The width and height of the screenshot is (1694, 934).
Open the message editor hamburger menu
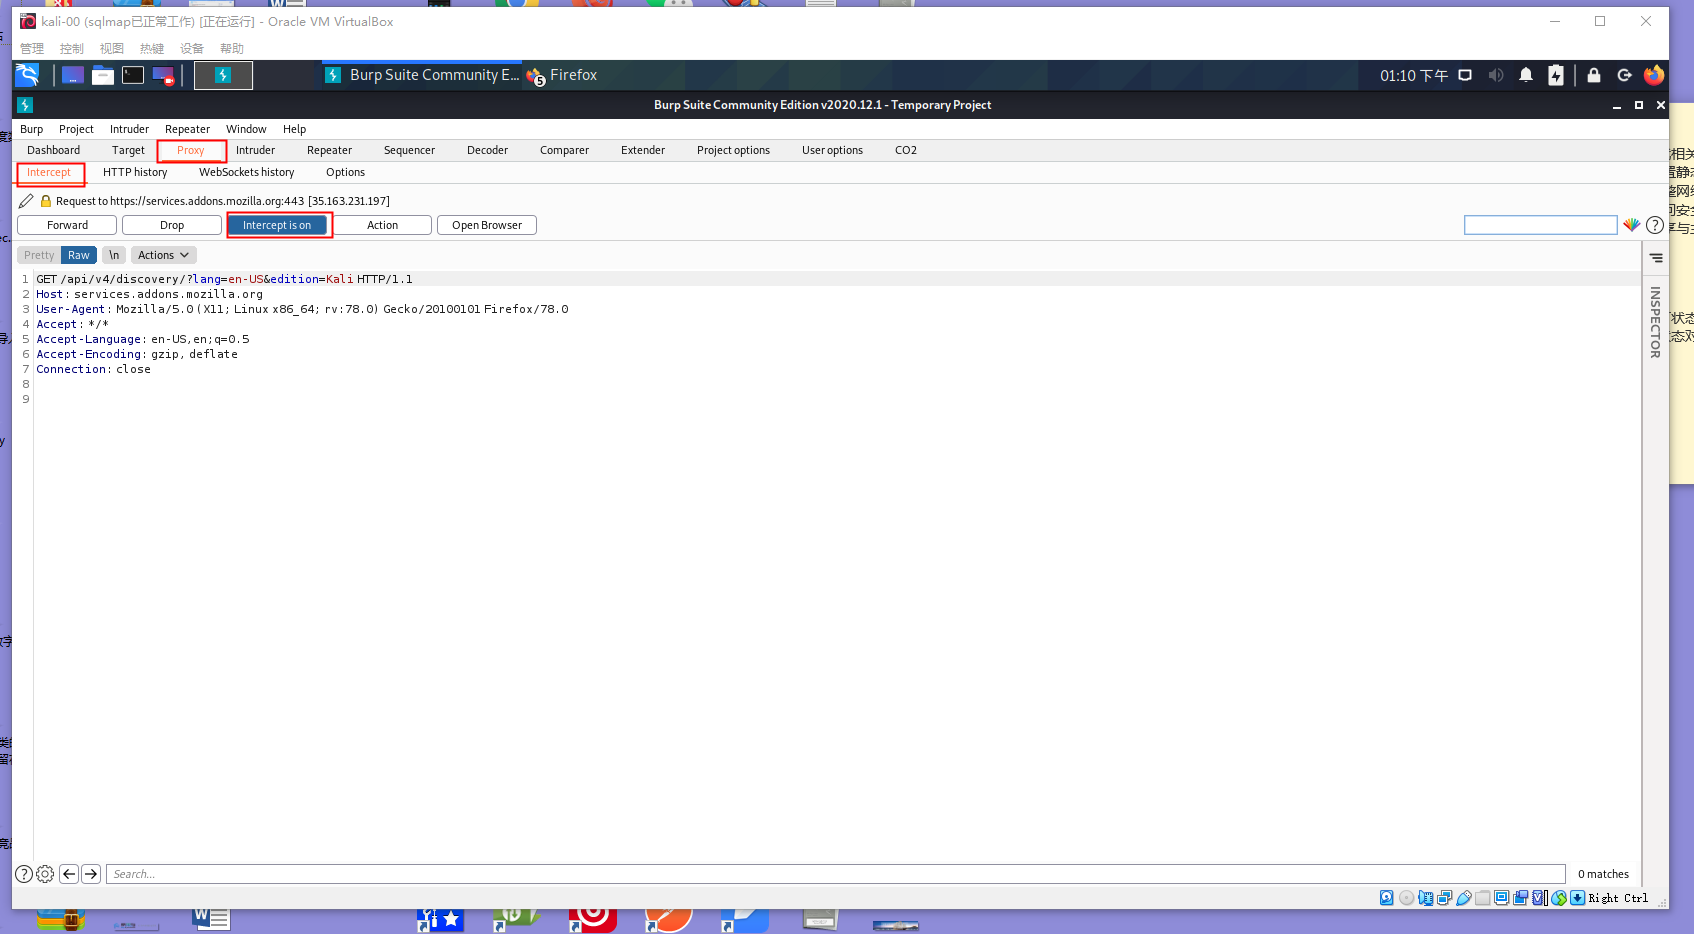[x=1656, y=258]
